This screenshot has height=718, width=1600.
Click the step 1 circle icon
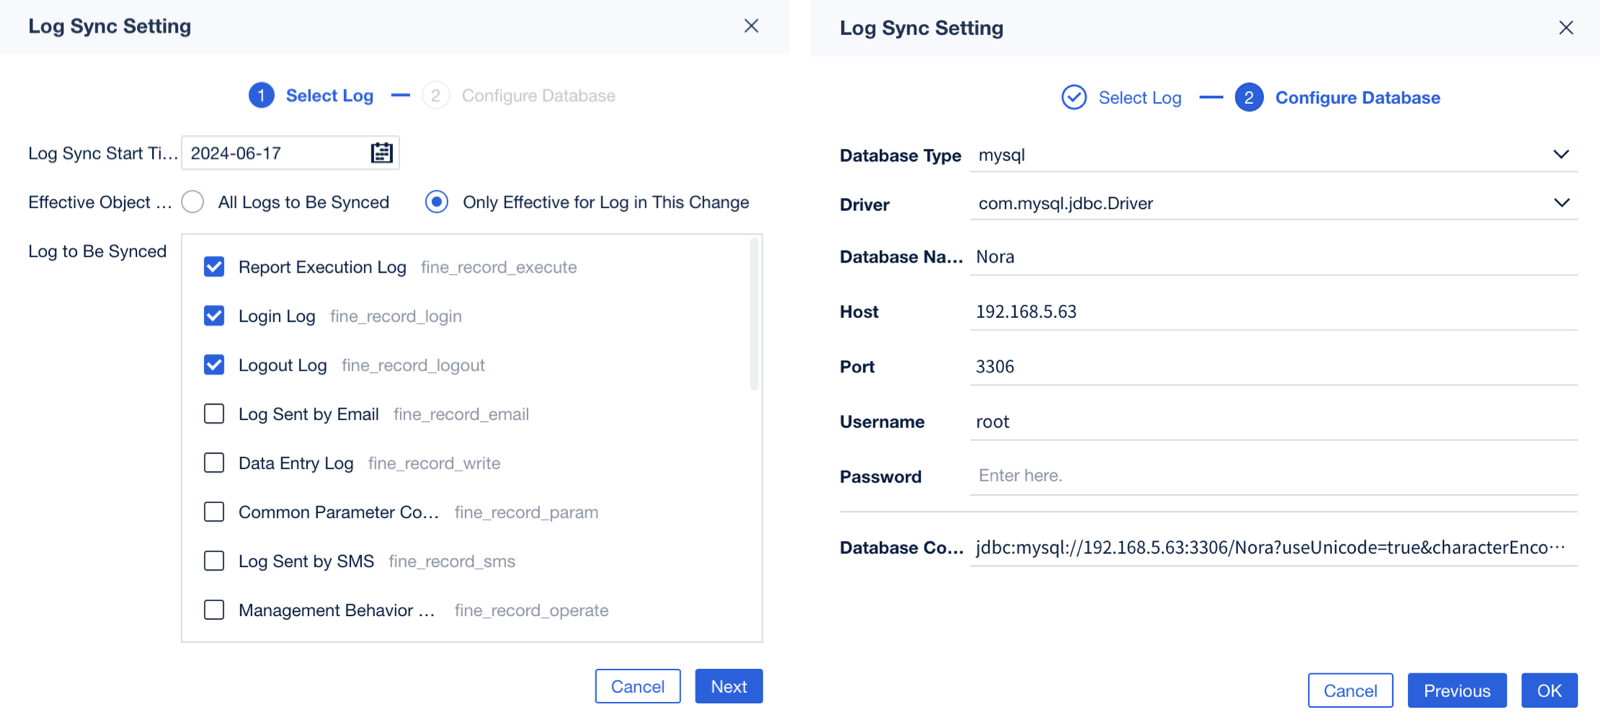261,95
